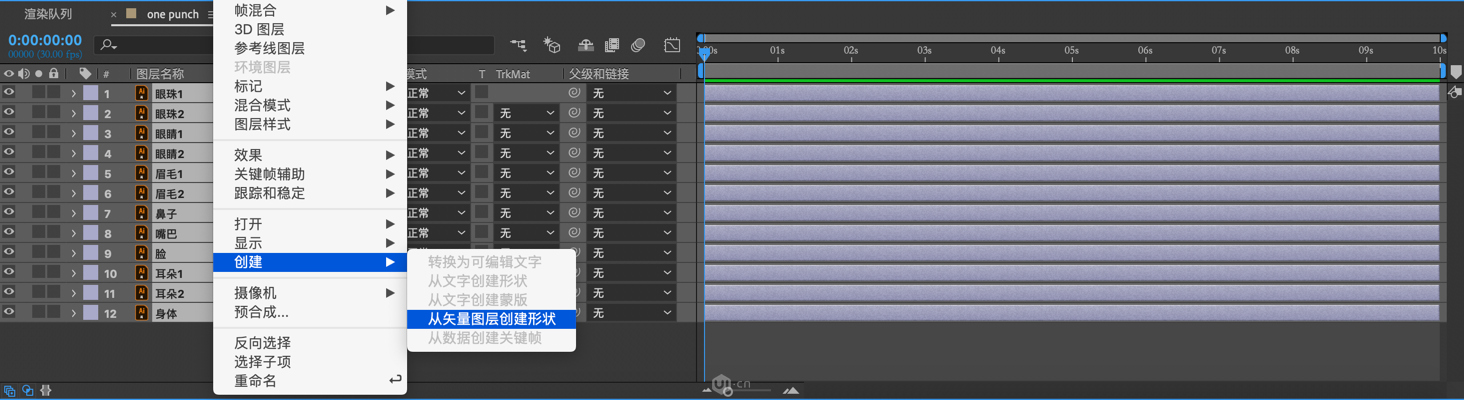
Task: Select 预合成... from context menu
Action: point(261,312)
